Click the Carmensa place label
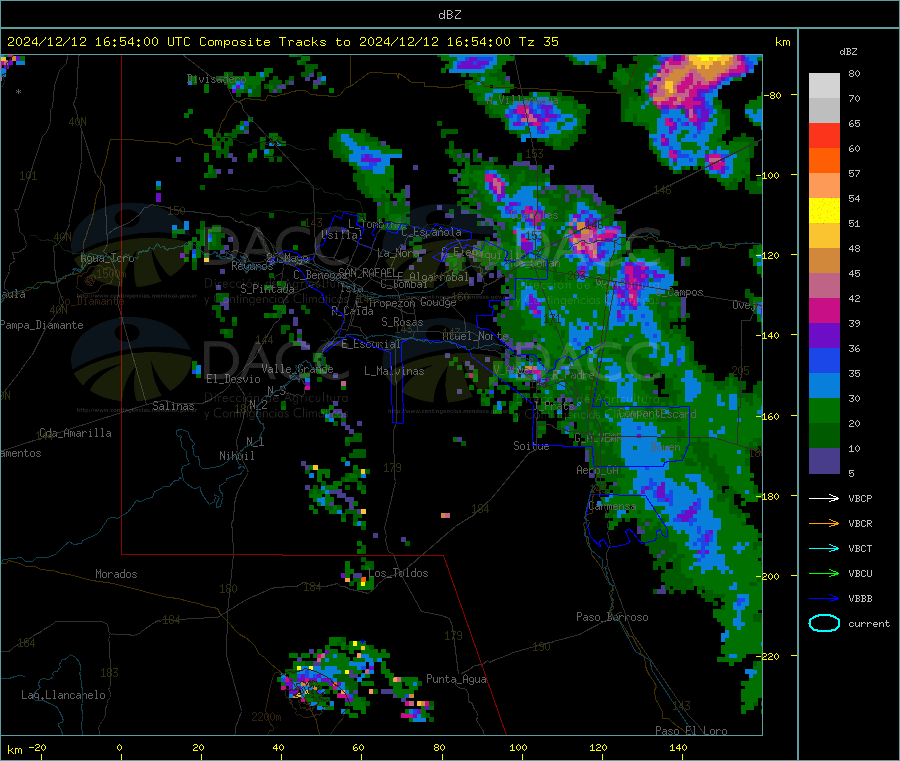 [x=612, y=506]
